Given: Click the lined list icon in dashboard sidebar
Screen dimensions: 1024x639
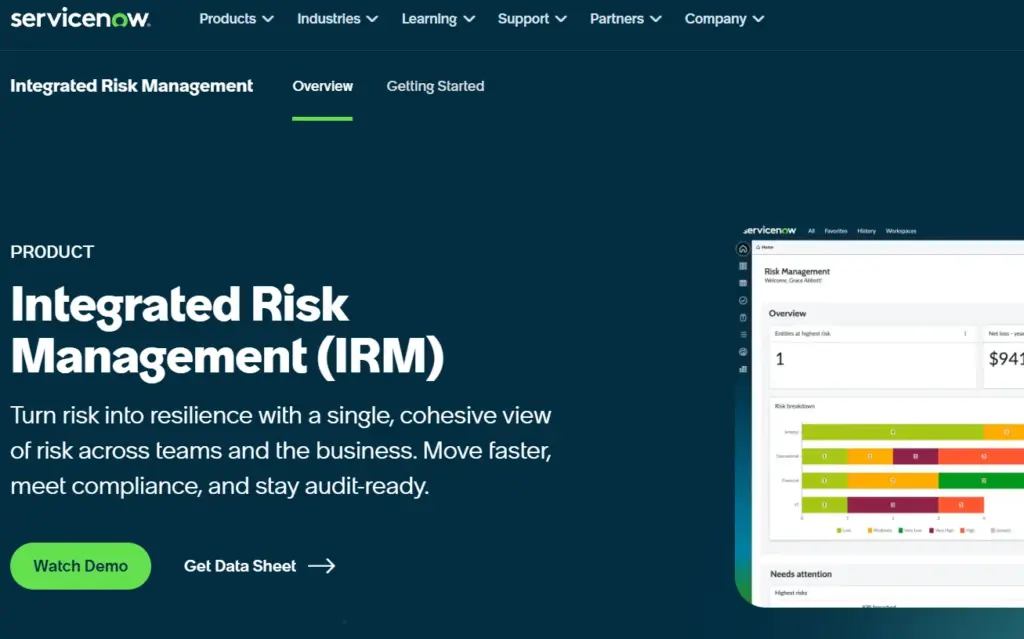Looking at the screenshot, I should coord(743,335).
